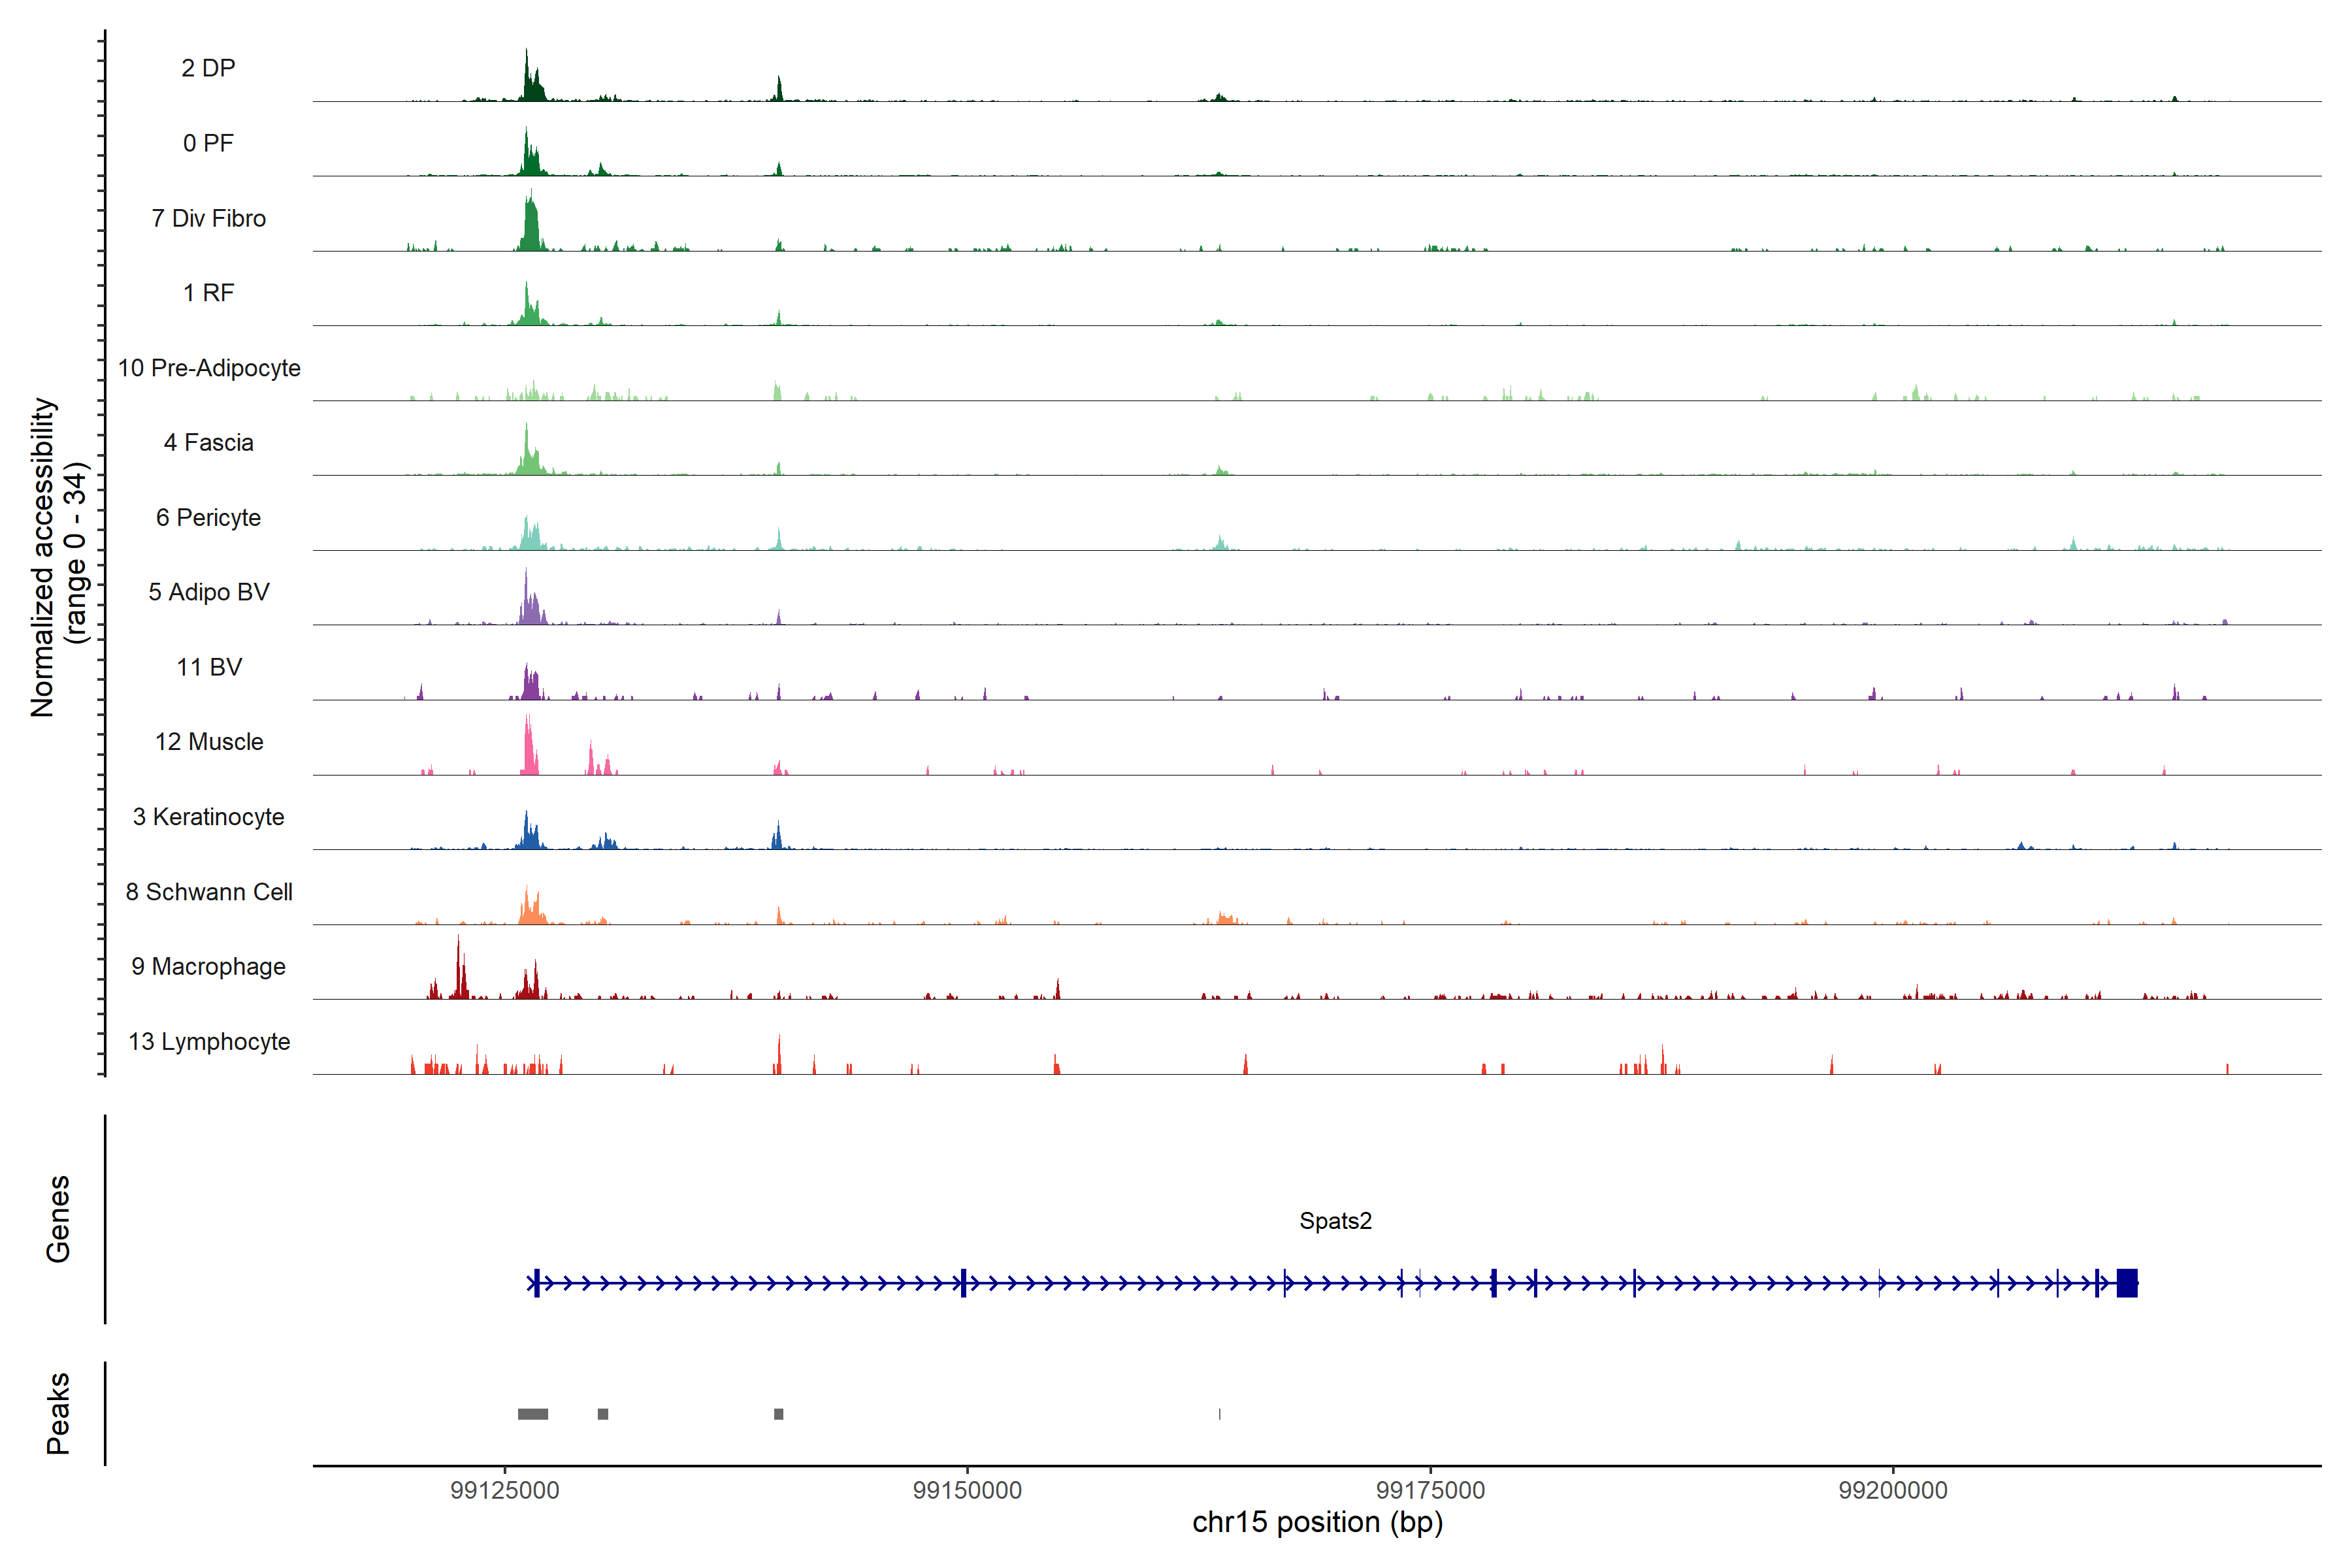The height and width of the screenshot is (1568, 2352).
Task: Click the 0 PF track label
Action: tap(208, 143)
